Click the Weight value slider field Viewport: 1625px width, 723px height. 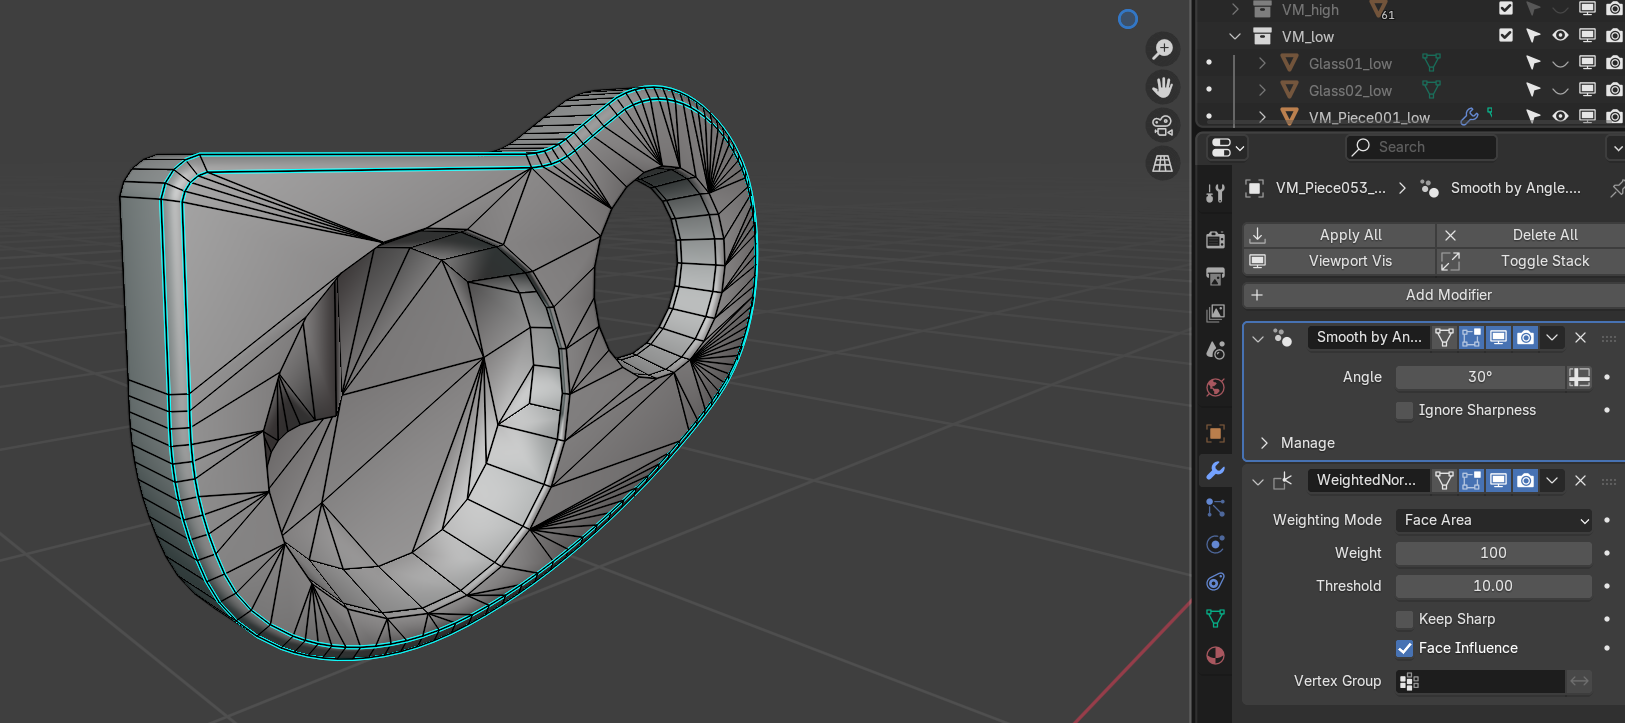click(1493, 553)
